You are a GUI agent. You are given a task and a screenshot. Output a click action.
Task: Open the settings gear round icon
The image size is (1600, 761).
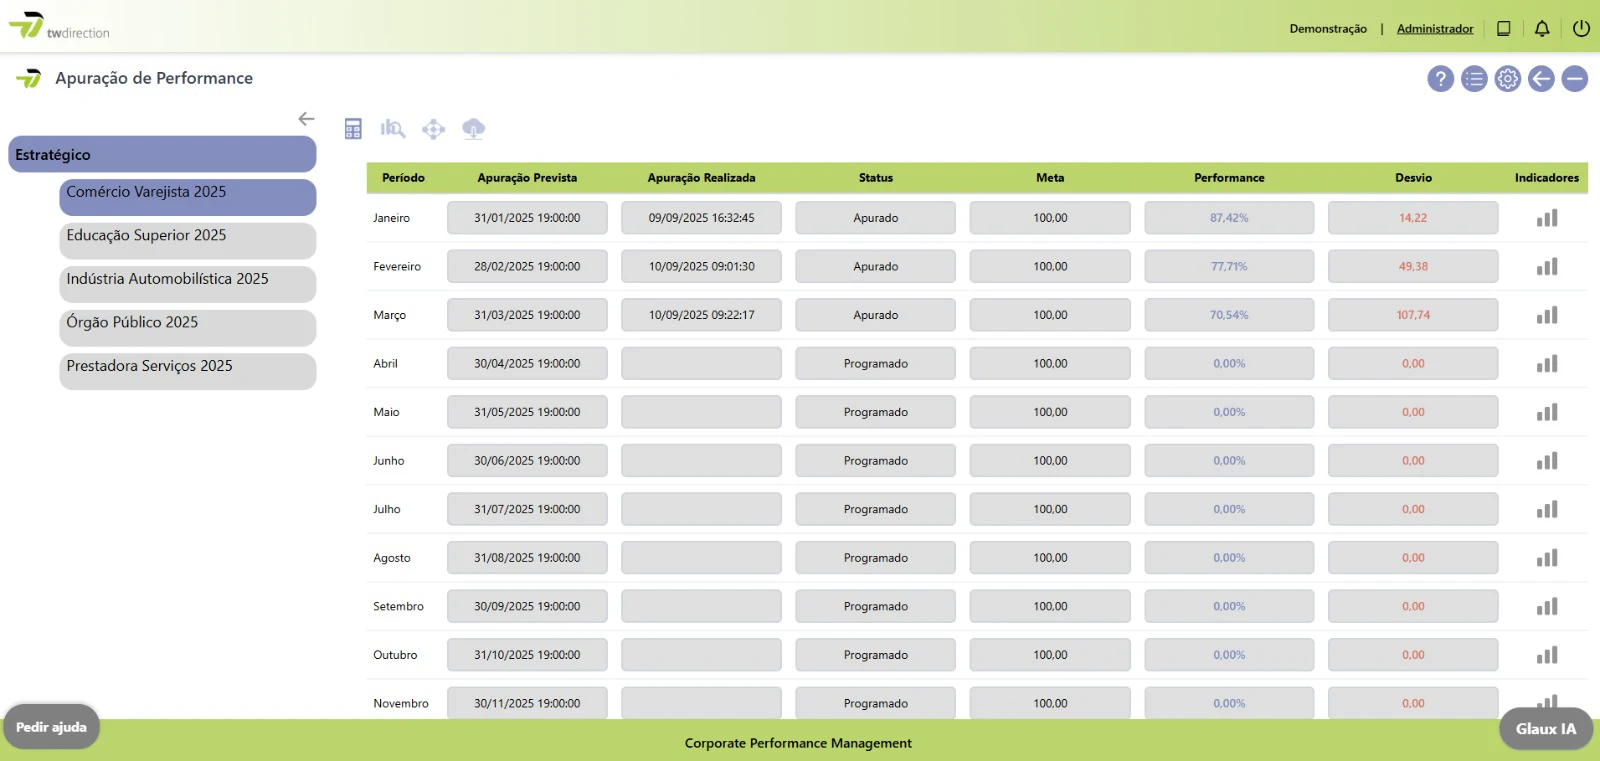tap(1508, 78)
